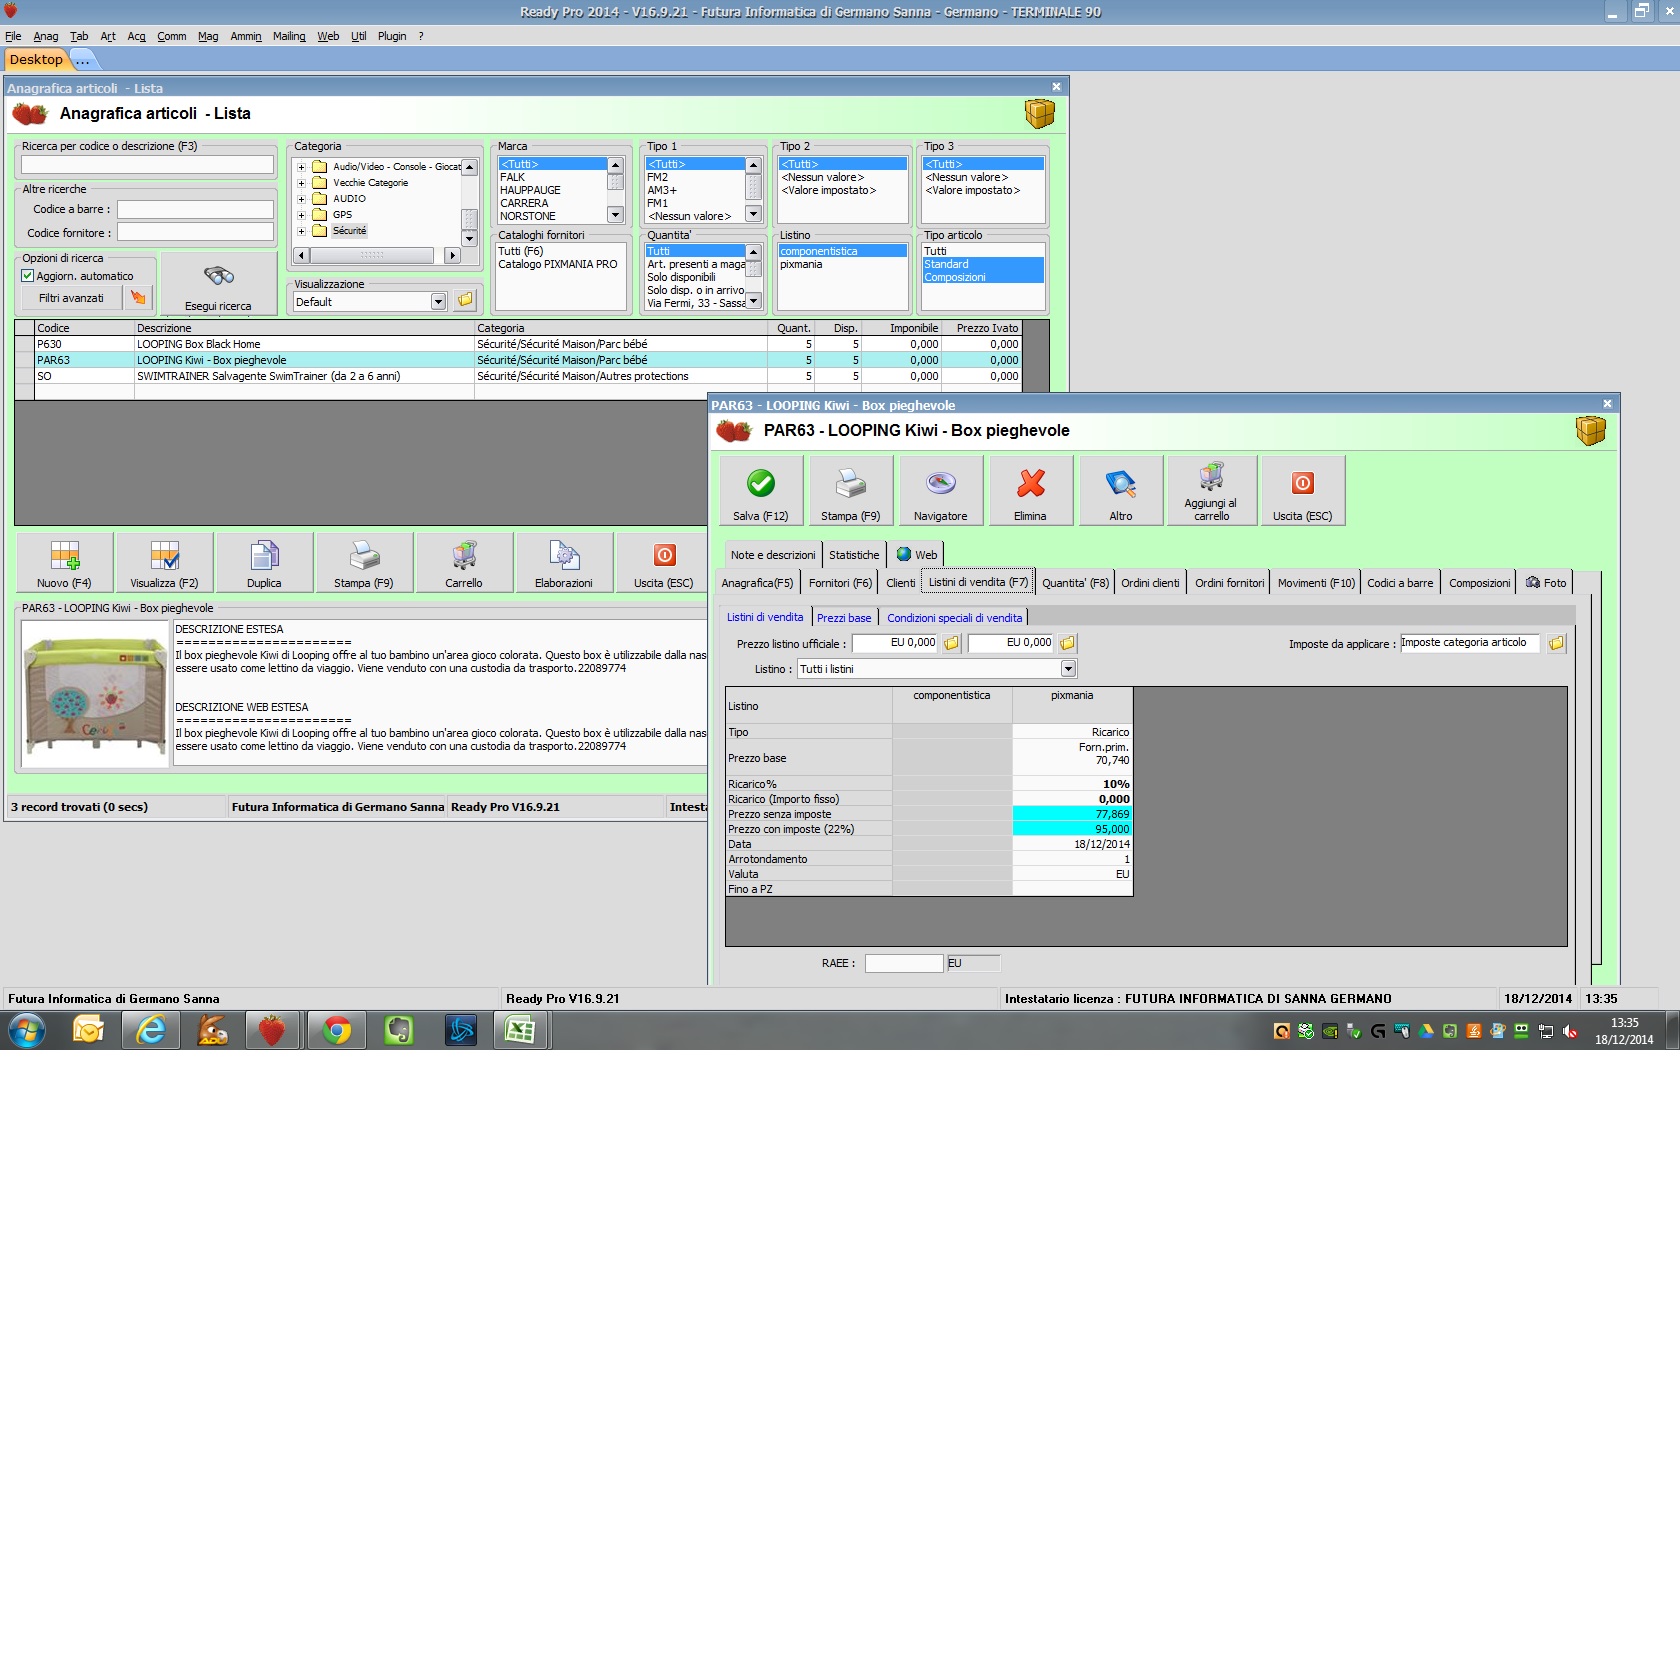1680x1672 pixels.
Task: Click the Elimina red X icon
Action: click(x=1031, y=484)
